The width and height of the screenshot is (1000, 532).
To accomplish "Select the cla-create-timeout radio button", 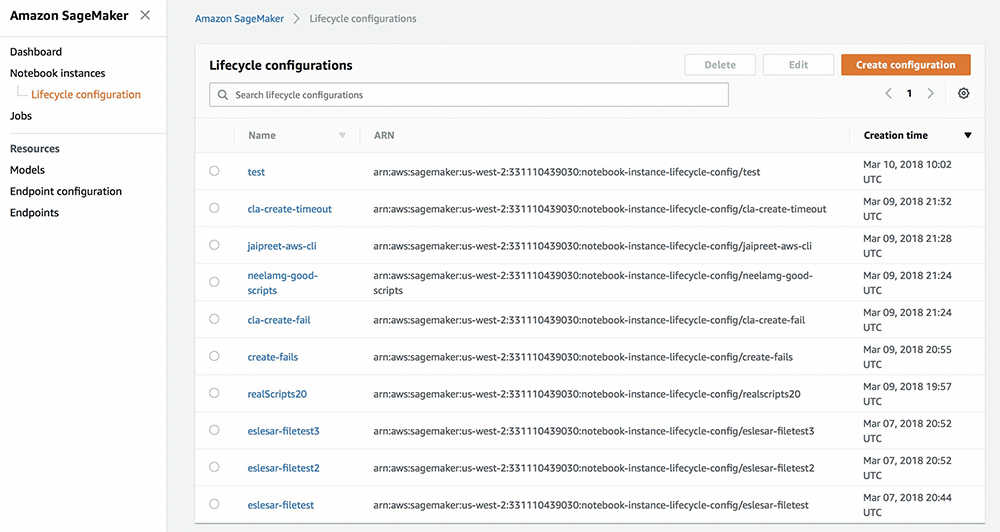I will point(214,208).
